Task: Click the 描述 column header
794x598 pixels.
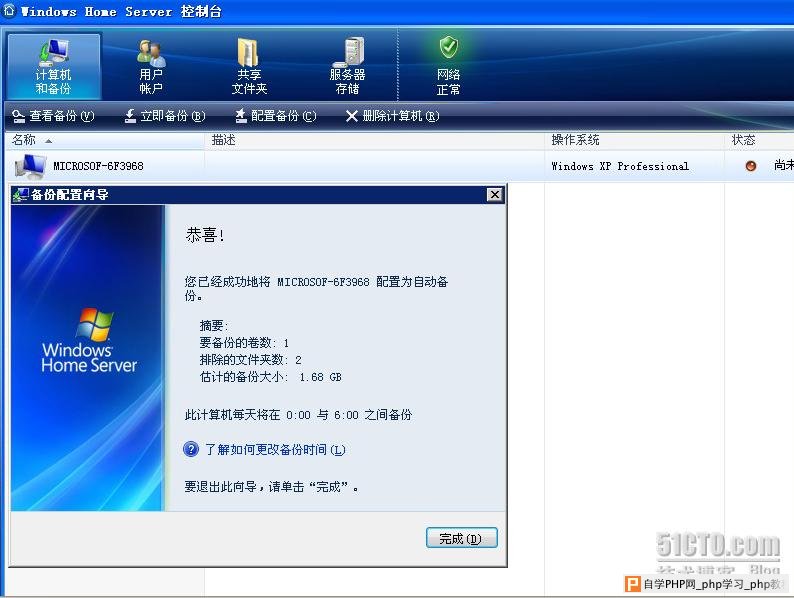Action: [375, 140]
